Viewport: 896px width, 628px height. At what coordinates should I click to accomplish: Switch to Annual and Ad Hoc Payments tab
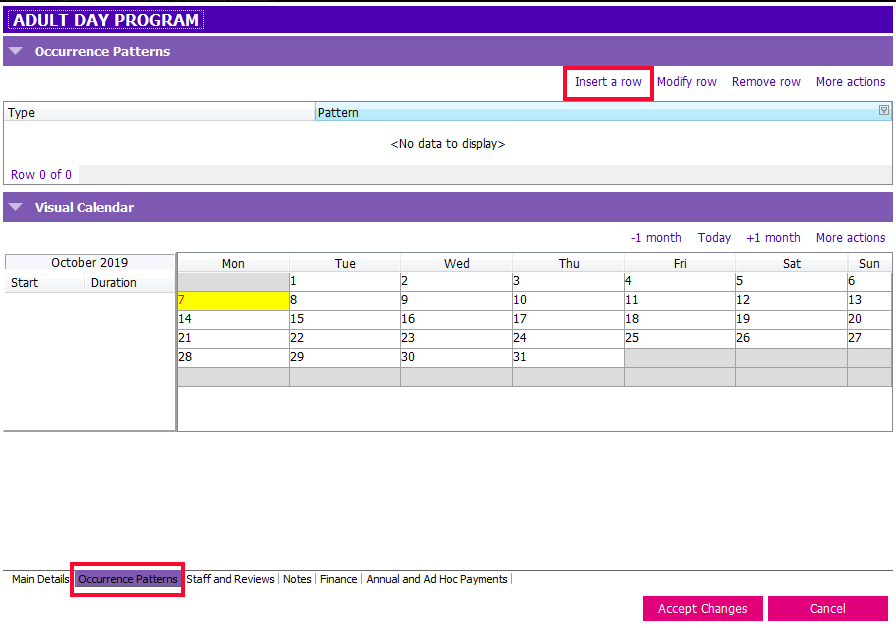click(x=437, y=579)
